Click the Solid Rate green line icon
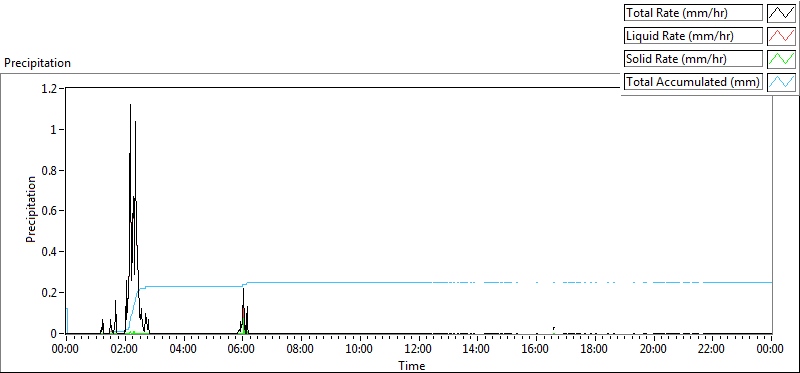 pyautogui.click(x=782, y=59)
